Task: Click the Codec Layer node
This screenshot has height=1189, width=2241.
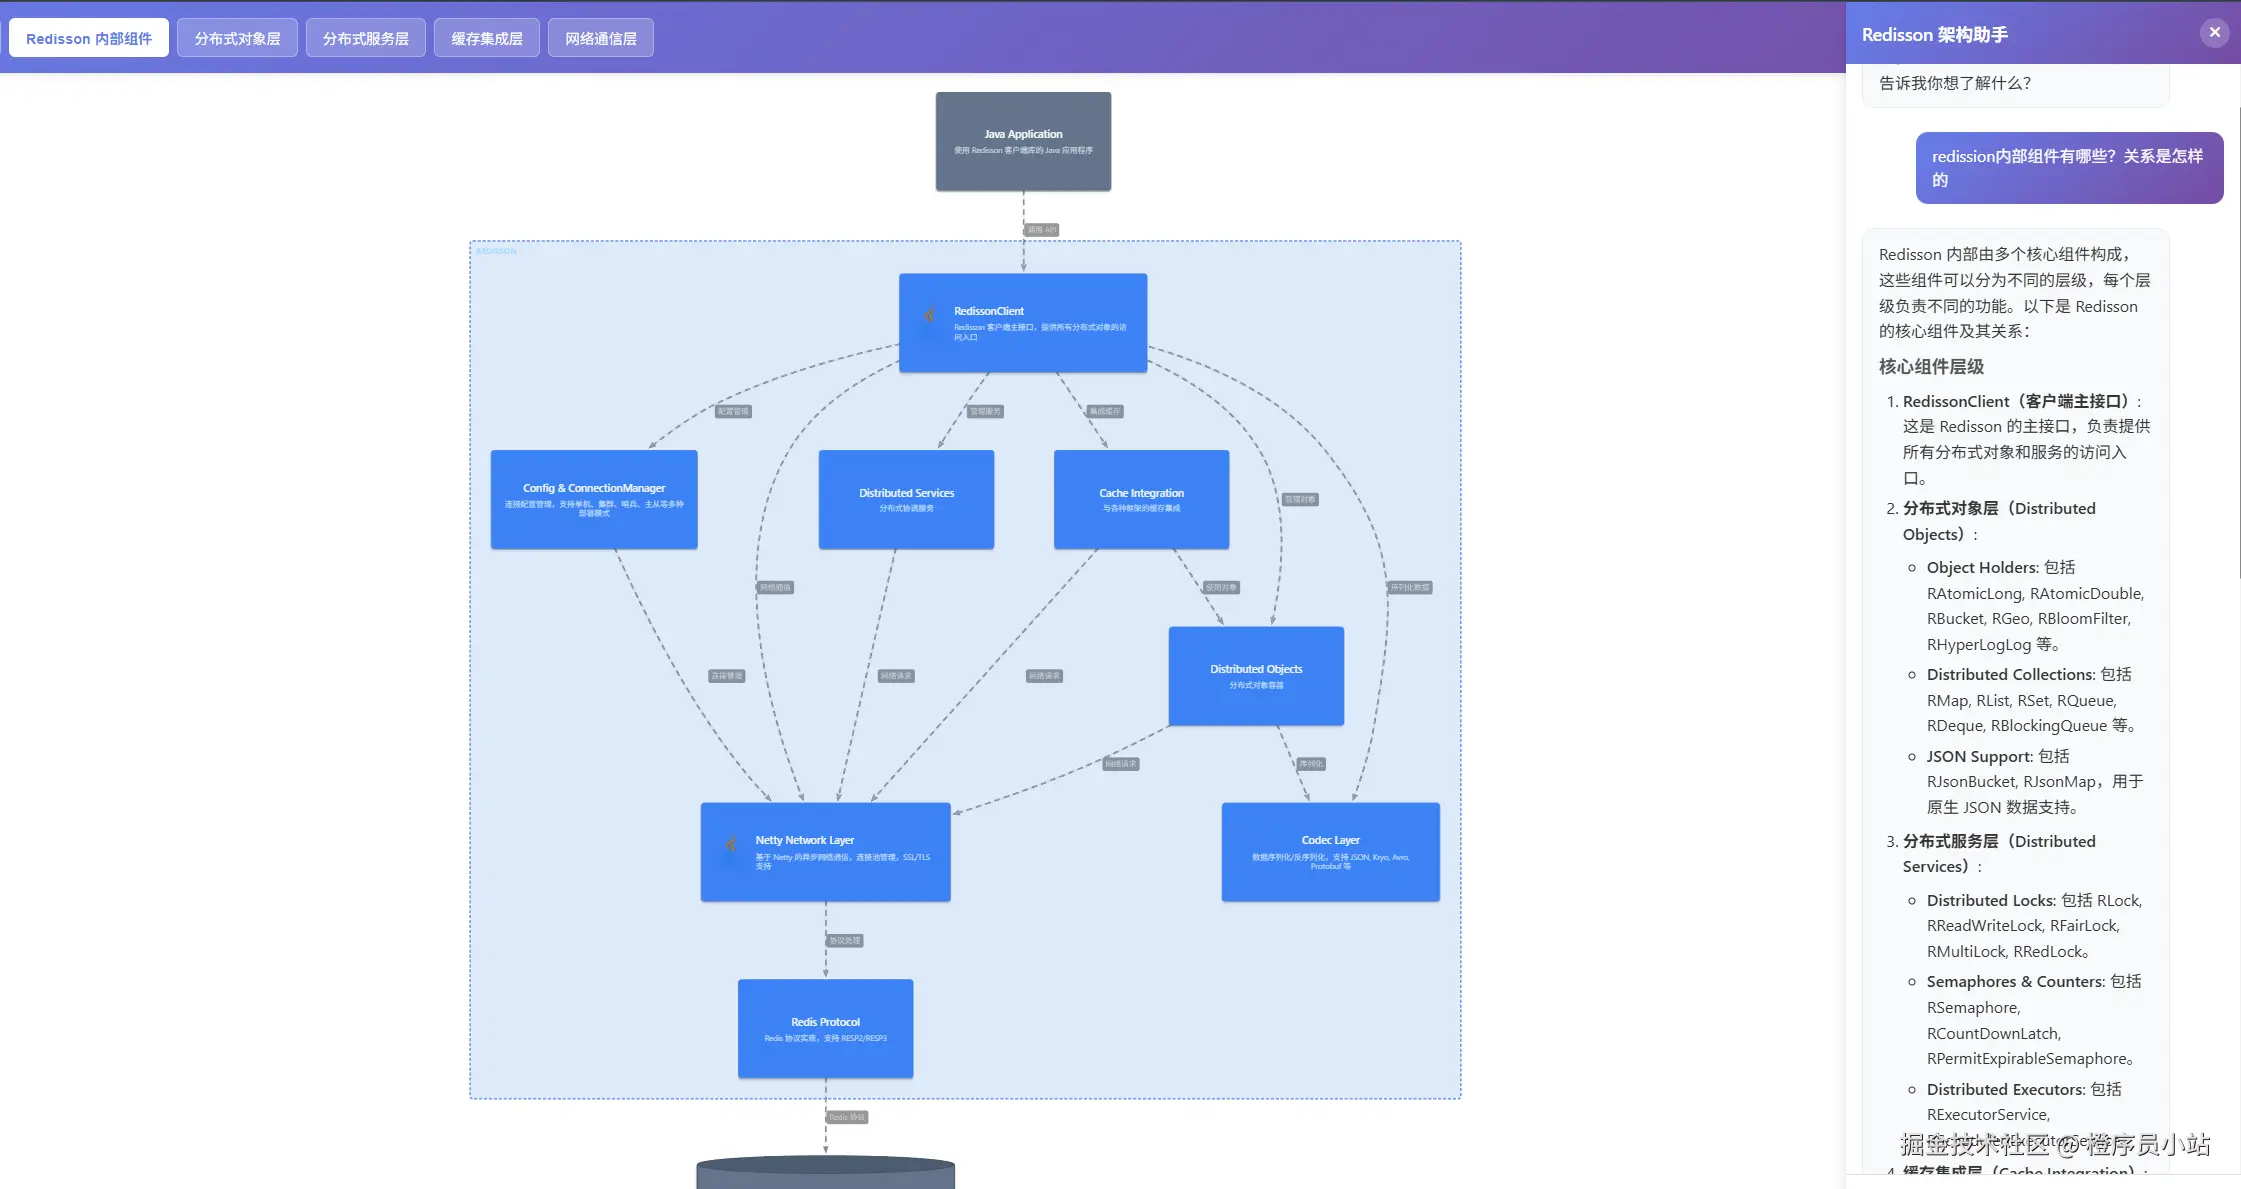Action: (x=1330, y=851)
